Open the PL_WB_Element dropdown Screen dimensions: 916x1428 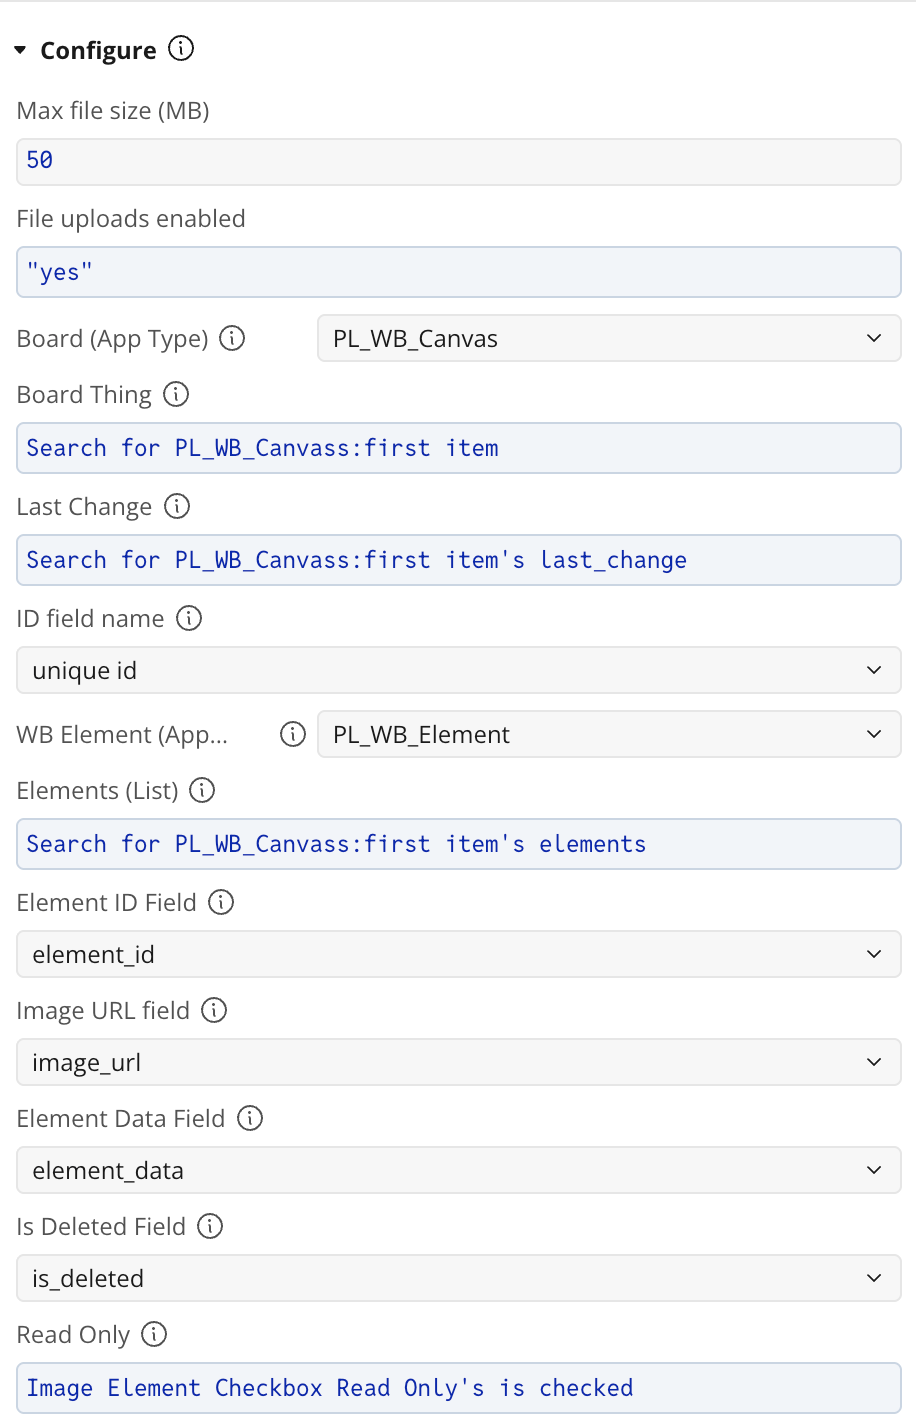click(x=609, y=734)
